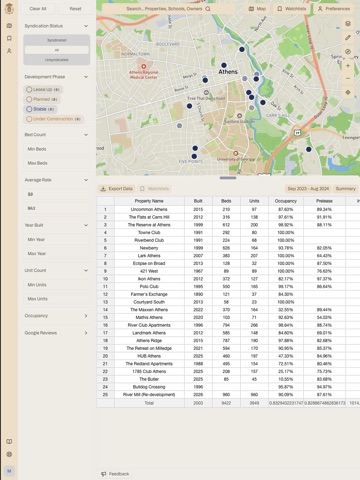
Task: Collapse the Year Built section
Action: 86,225
